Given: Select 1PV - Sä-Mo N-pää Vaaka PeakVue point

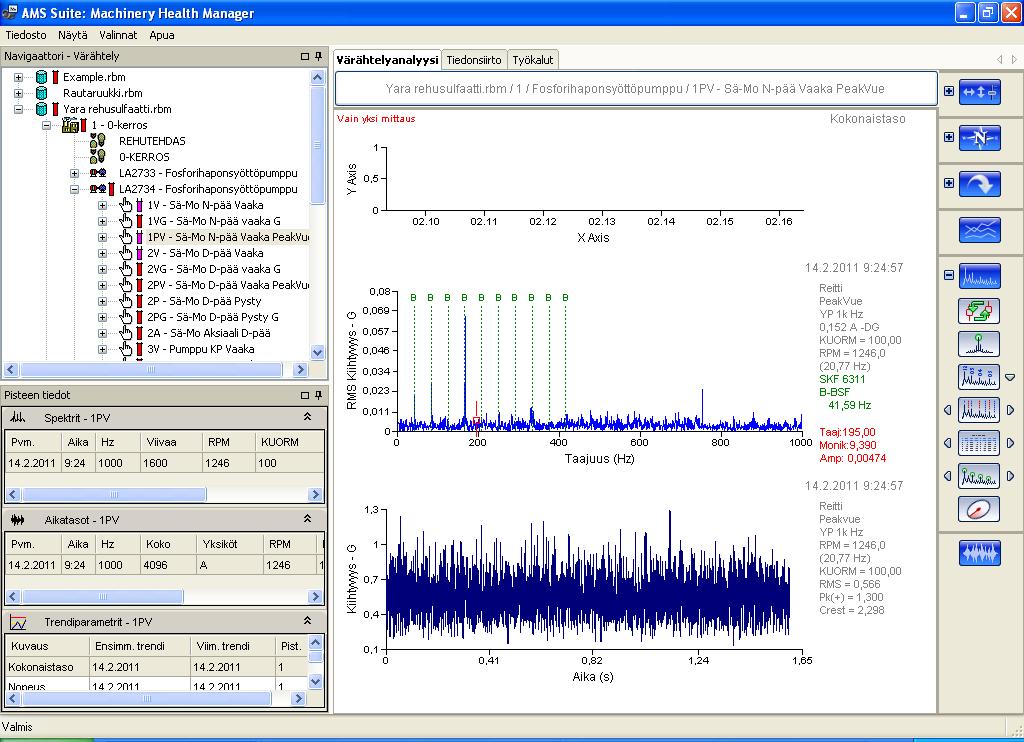Looking at the screenshot, I should 228,237.
